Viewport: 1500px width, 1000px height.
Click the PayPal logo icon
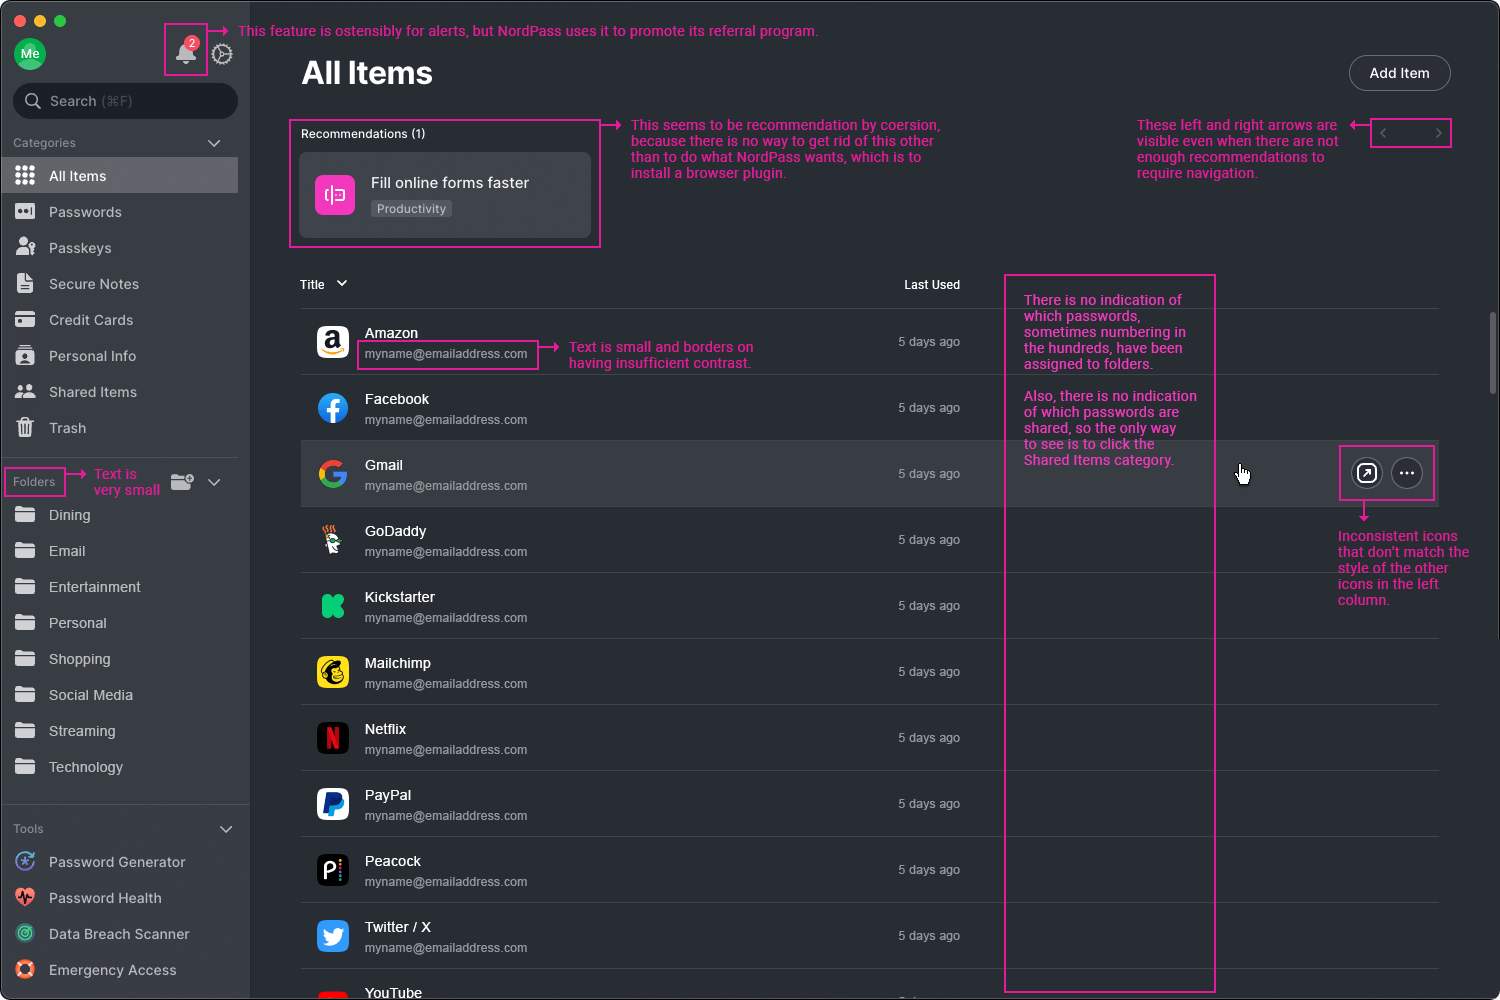(333, 804)
